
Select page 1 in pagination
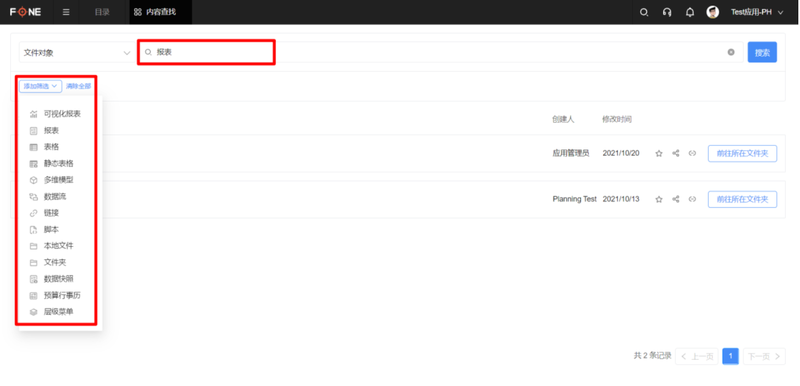coord(731,356)
